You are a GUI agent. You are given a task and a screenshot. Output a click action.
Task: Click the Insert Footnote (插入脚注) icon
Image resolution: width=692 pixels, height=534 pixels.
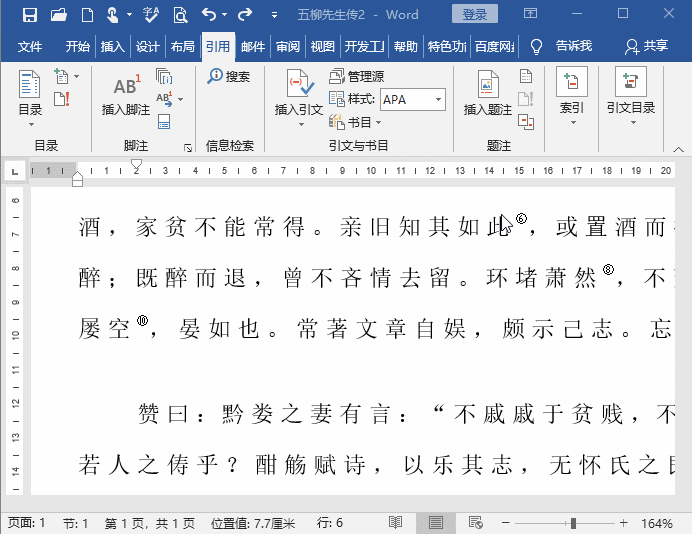click(x=125, y=88)
